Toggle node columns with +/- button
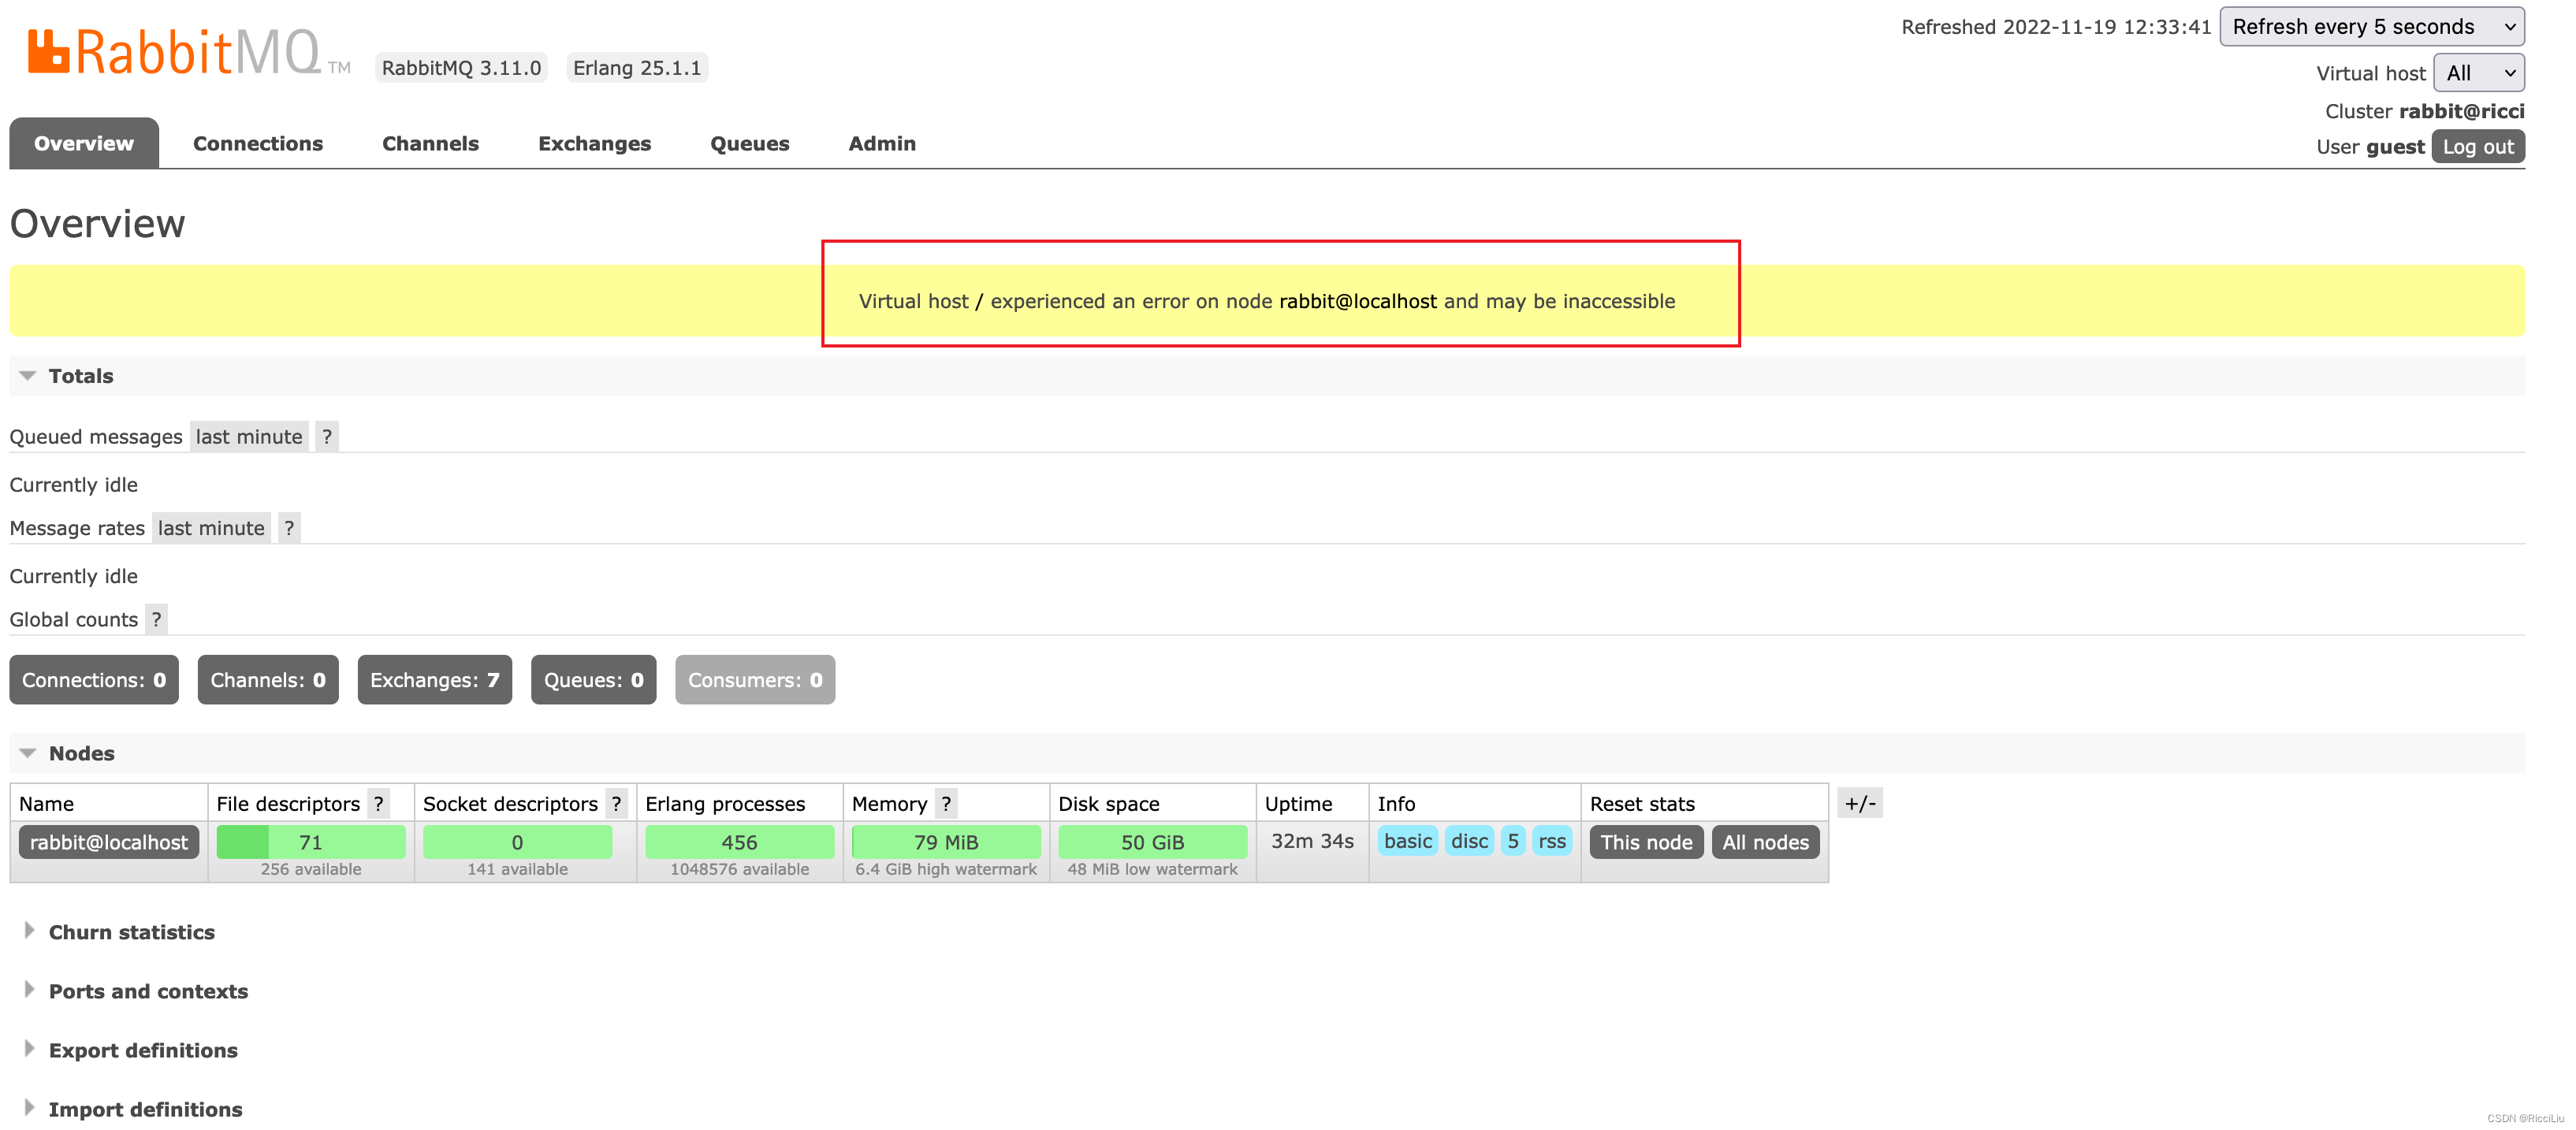The width and height of the screenshot is (2576, 1130). 1860,803
